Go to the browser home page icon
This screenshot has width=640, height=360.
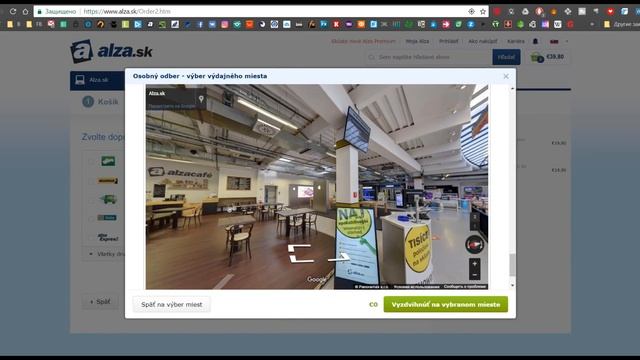coord(25,11)
